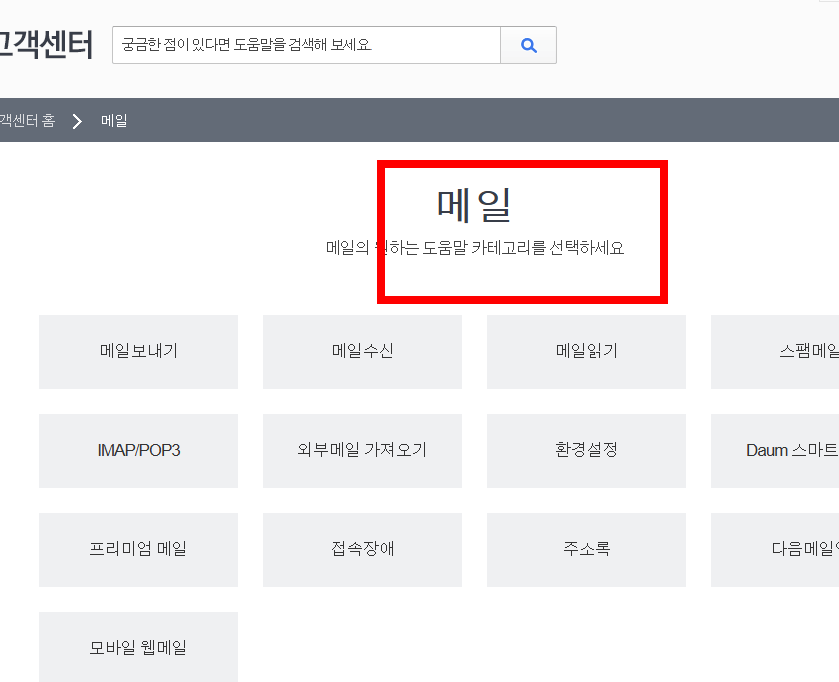Open the 메일보내기 help category
The height and width of the screenshot is (682, 839).
[x=138, y=351]
